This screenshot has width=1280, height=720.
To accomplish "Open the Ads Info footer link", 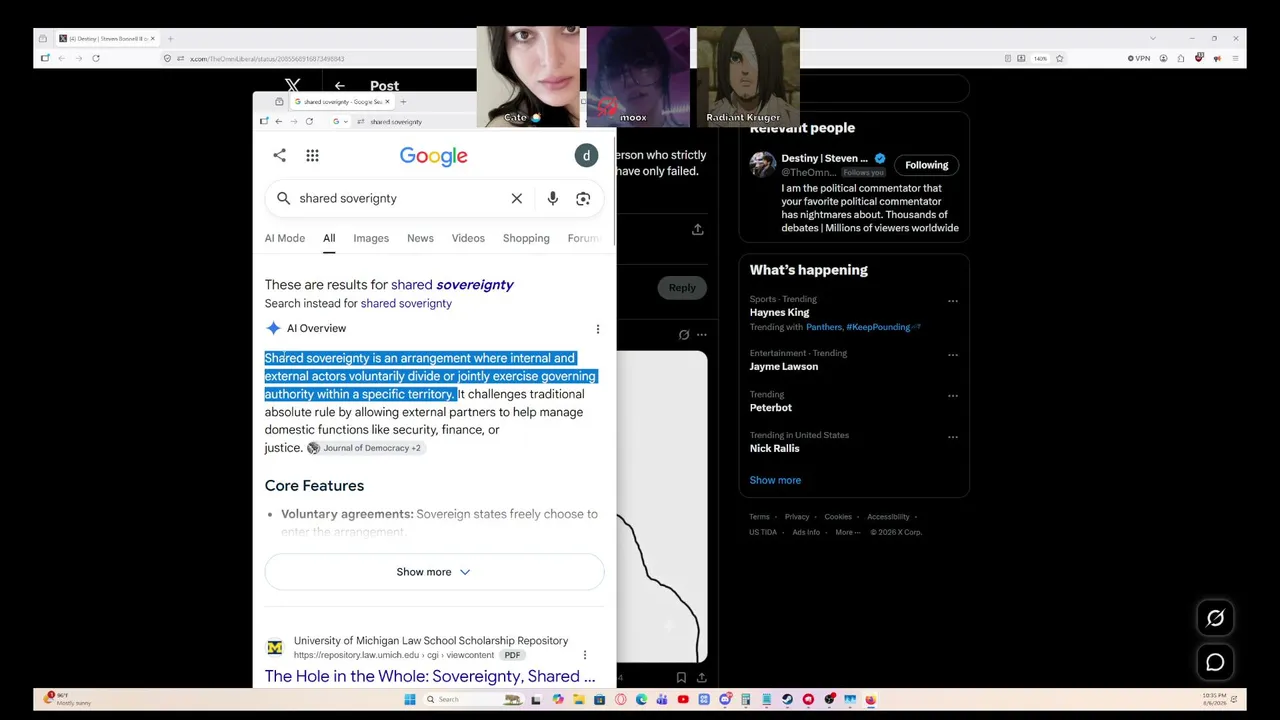I will [x=806, y=532].
